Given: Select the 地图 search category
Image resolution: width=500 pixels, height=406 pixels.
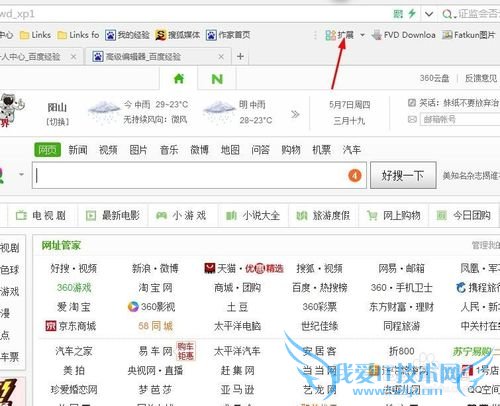Looking at the screenshot, I should (230, 150).
